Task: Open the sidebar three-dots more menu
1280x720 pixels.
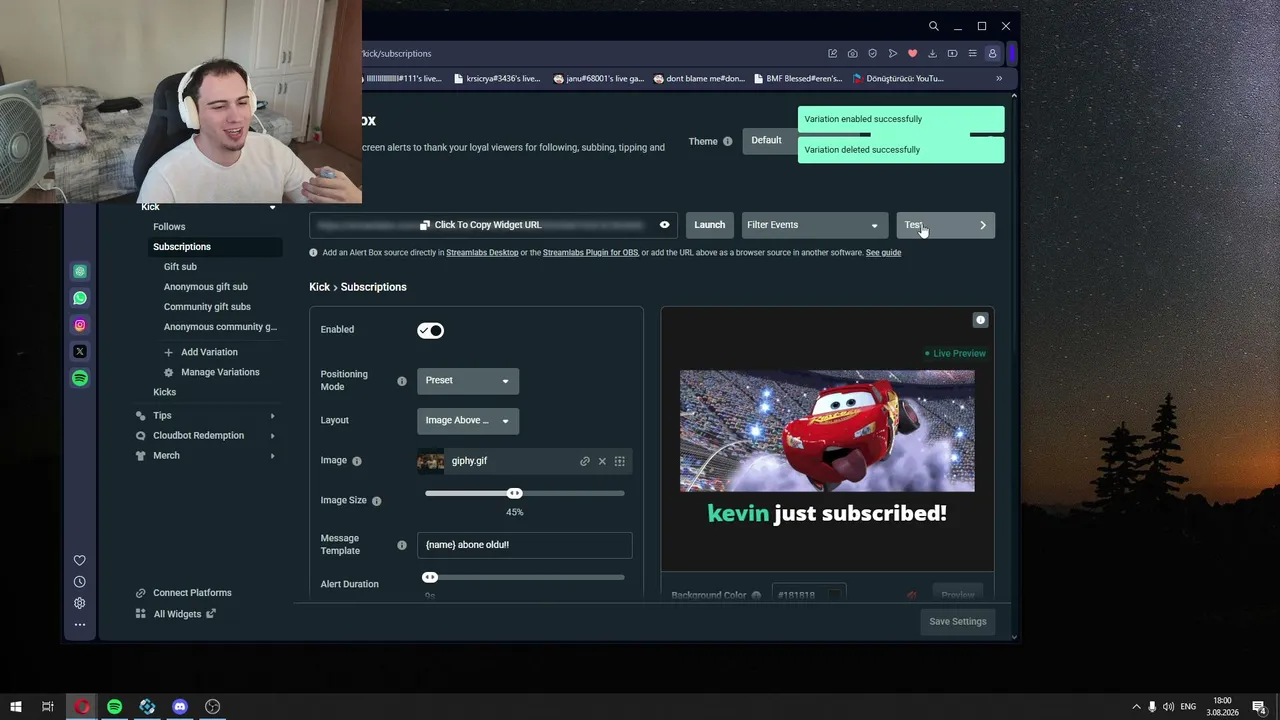Action: [80, 625]
